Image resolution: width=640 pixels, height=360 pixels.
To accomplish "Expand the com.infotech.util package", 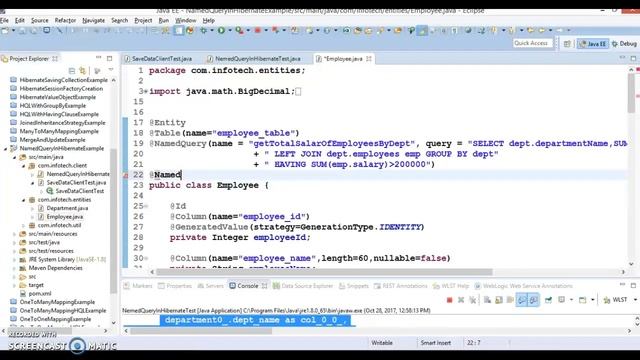I will pyautogui.click(x=24, y=225).
